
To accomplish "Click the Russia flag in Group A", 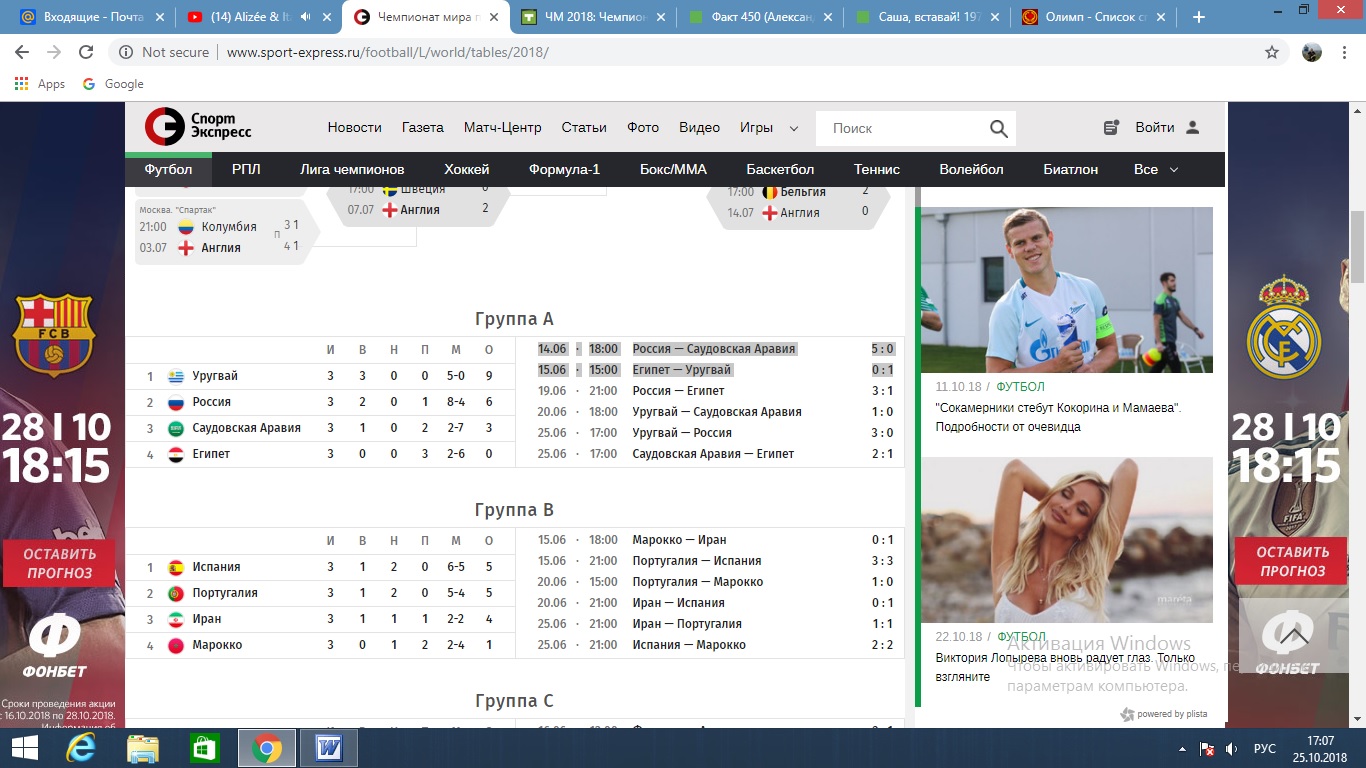I will (x=176, y=402).
